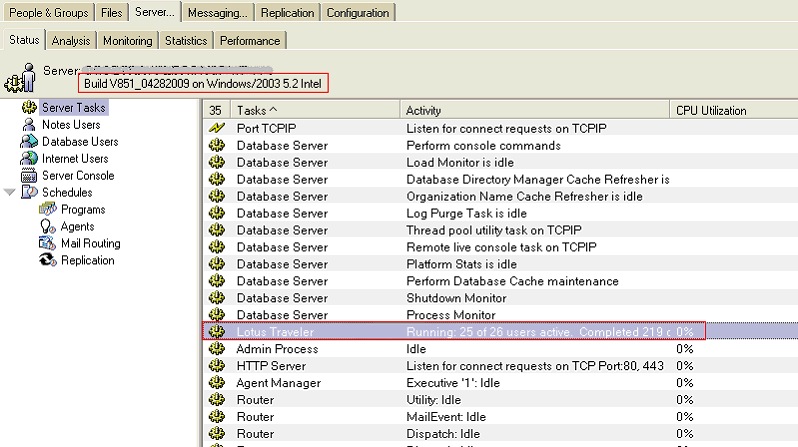The height and width of the screenshot is (447, 798).
Task: Open the People & Groups tab
Action: (49, 12)
